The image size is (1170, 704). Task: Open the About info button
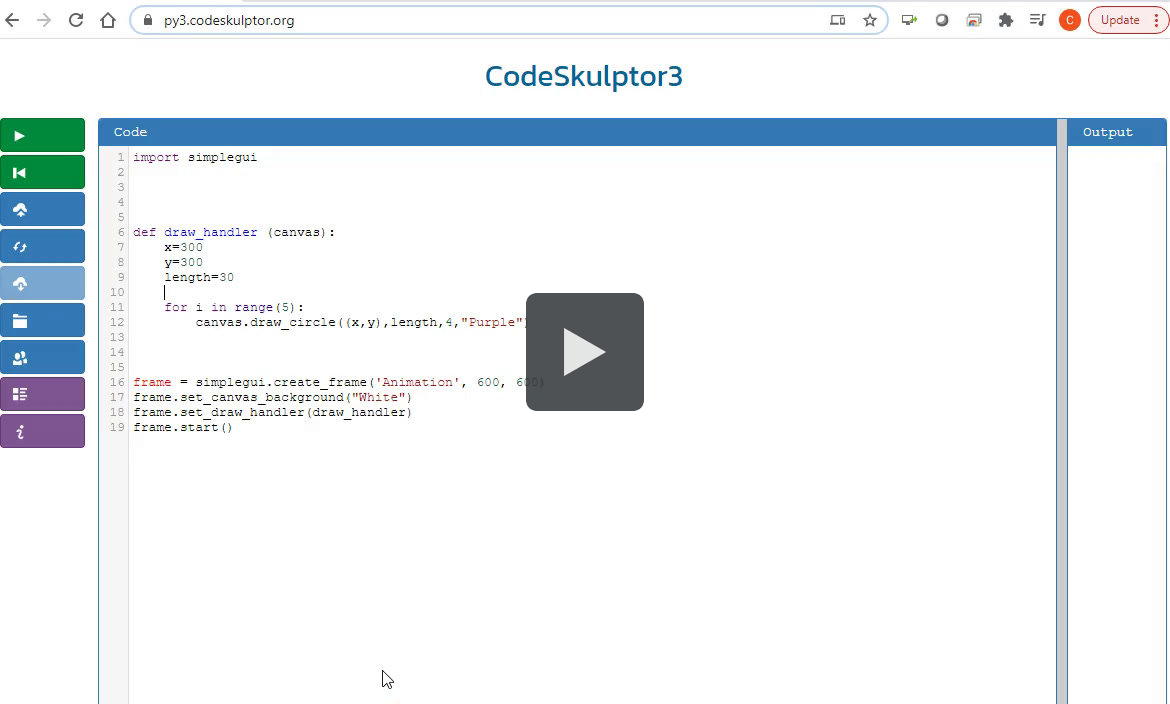click(x=42, y=432)
